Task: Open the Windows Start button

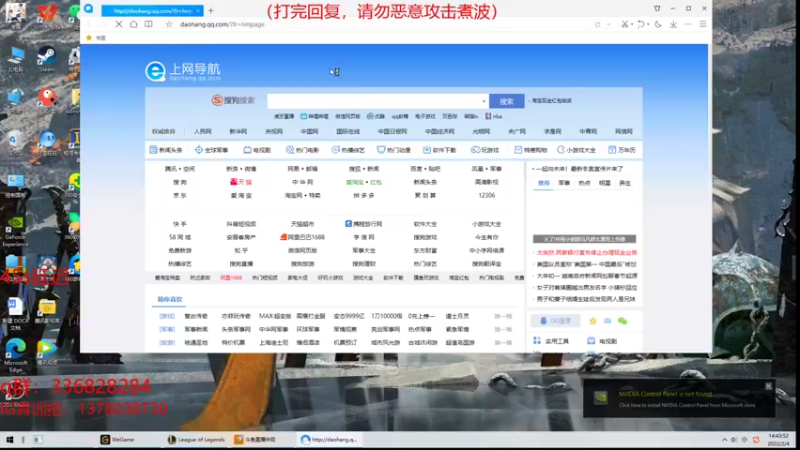Action: tap(9, 439)
